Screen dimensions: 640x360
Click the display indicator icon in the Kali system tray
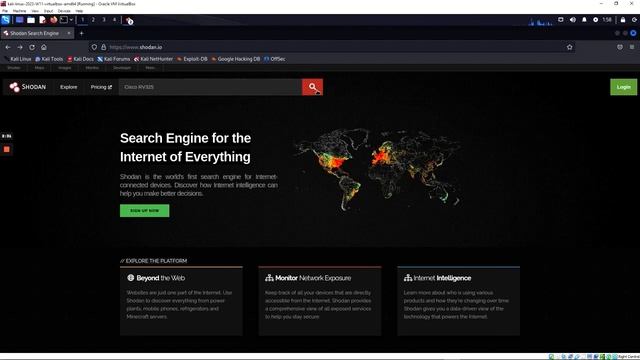pyautogui.click(x=560, y=20)
